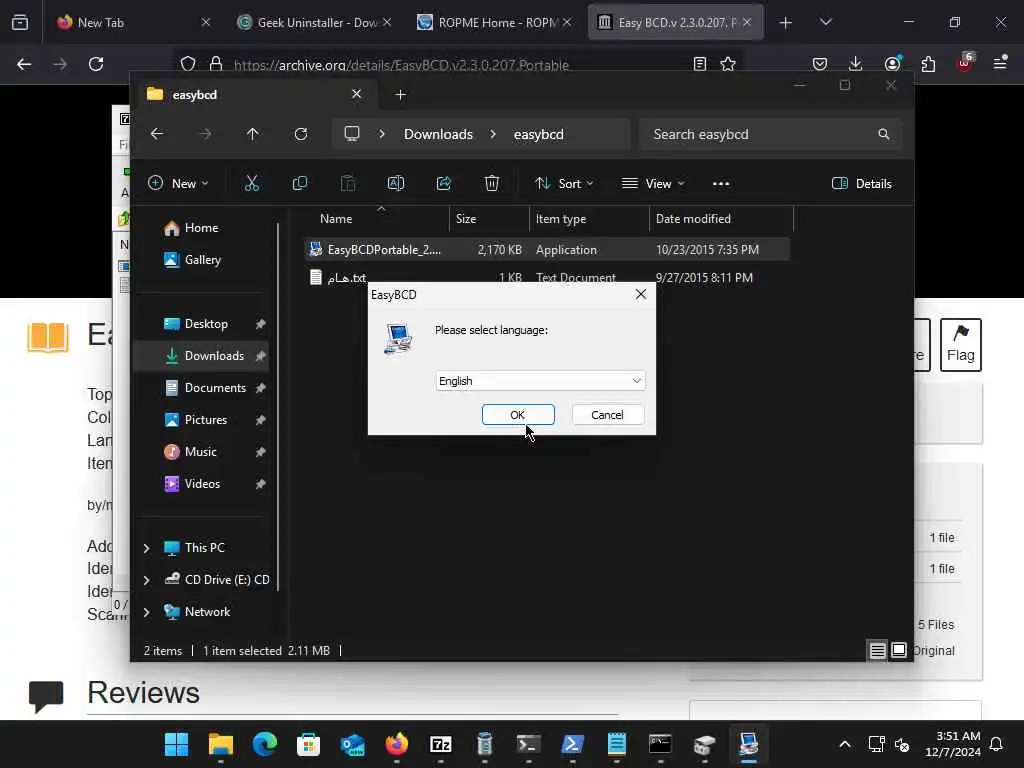Click the Flag button on archive page
Screen dimensions: 1024x768
tap(961, 345)
